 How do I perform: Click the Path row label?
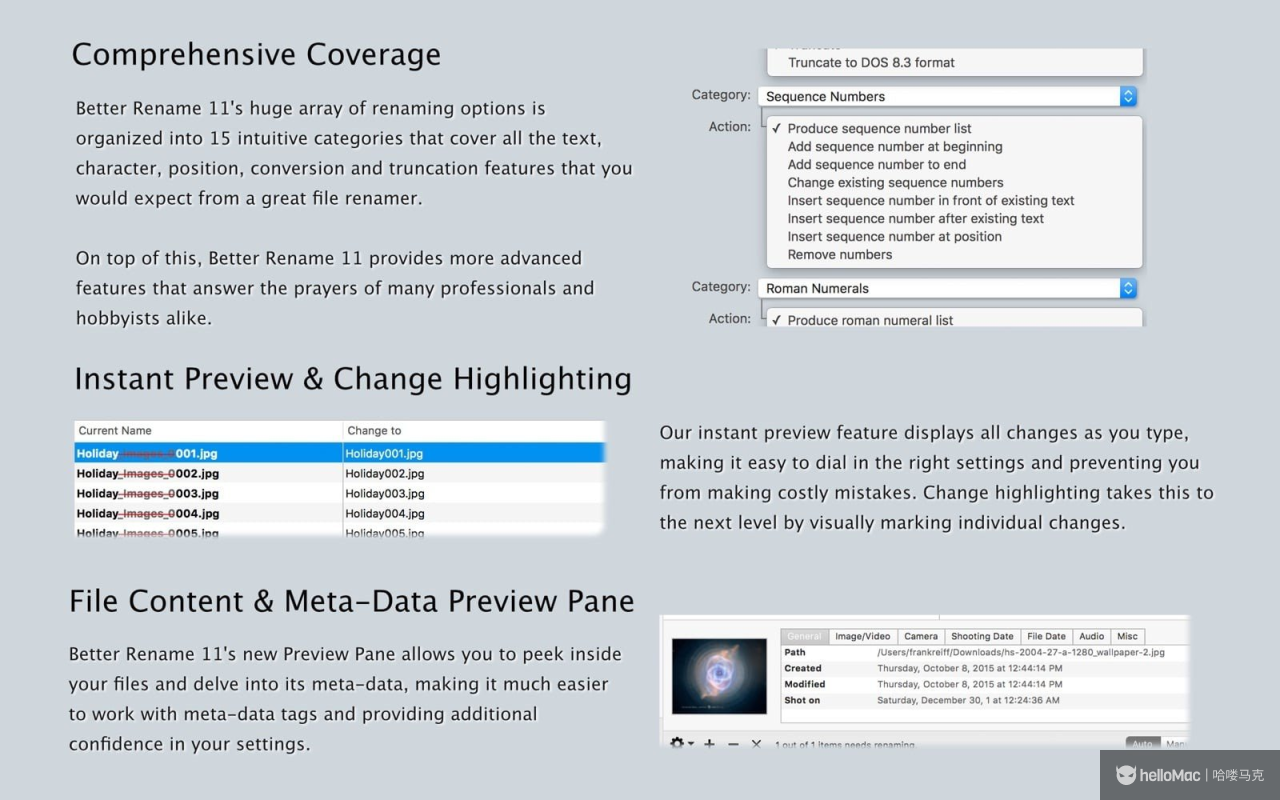tap(795, 652)
